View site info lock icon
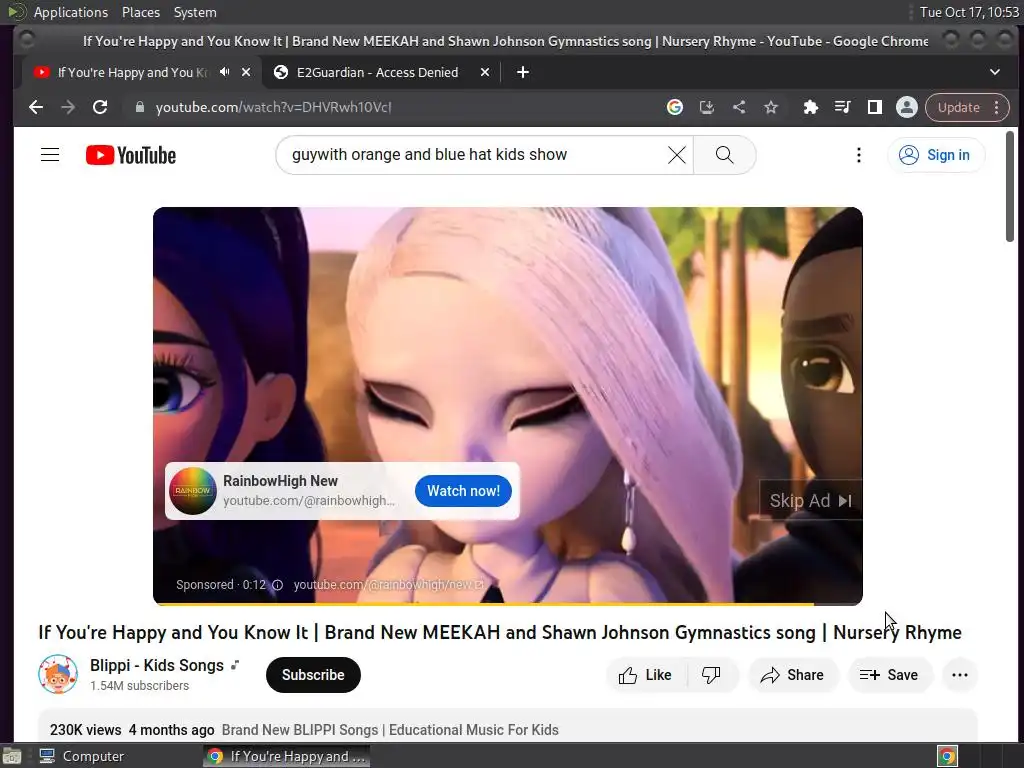 tap(139, 107)
